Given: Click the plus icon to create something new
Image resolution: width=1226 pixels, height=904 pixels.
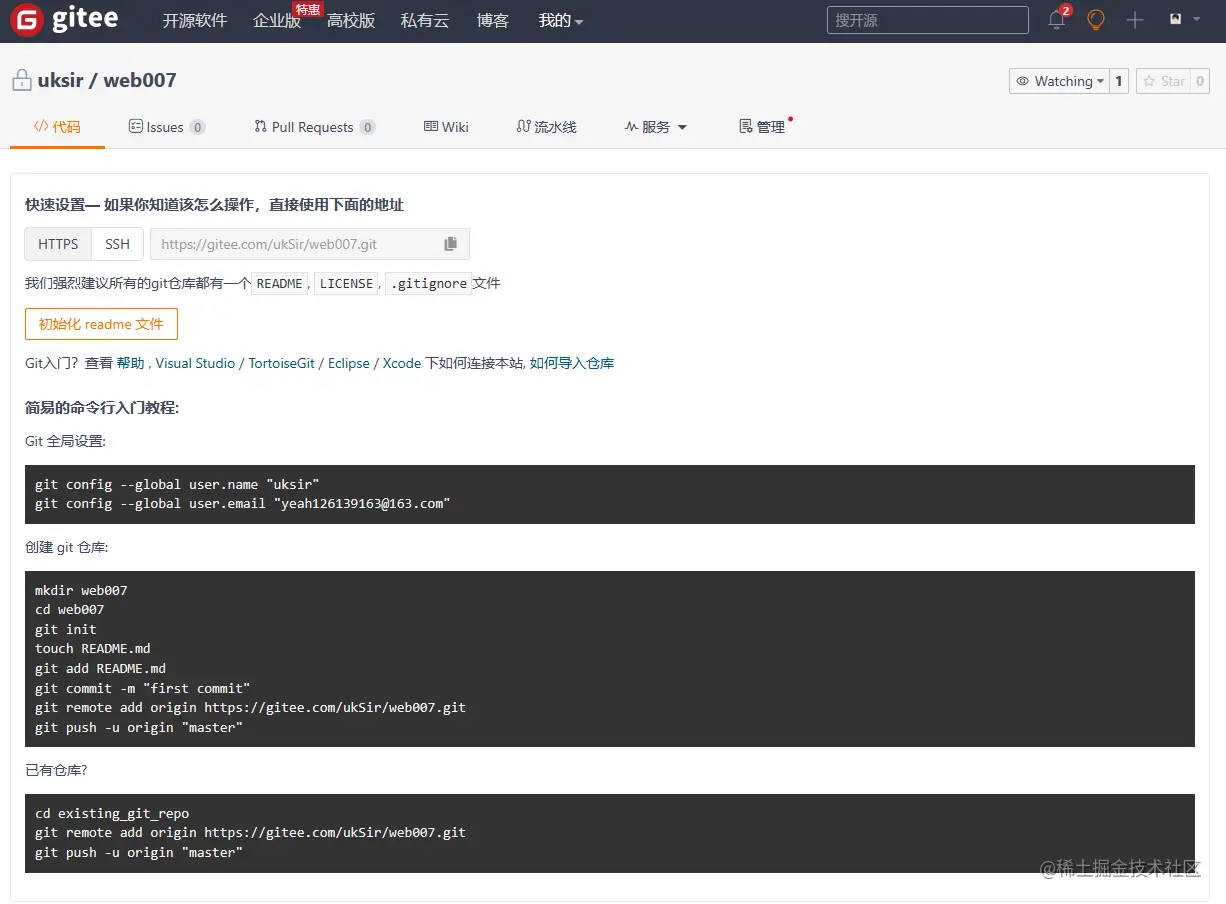Looking at the screenshot, I should click(1134, 20).
